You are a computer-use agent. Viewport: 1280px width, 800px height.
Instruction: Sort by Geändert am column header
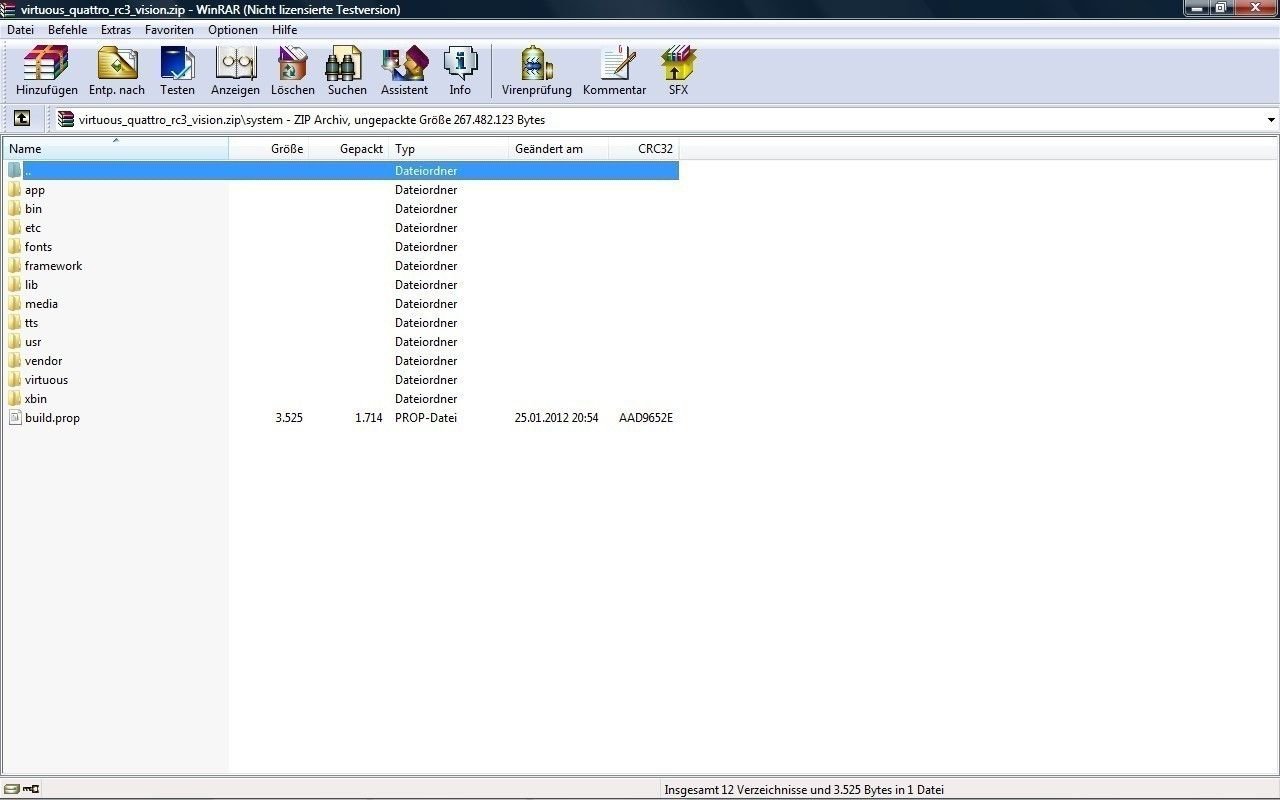pos(559,149)
